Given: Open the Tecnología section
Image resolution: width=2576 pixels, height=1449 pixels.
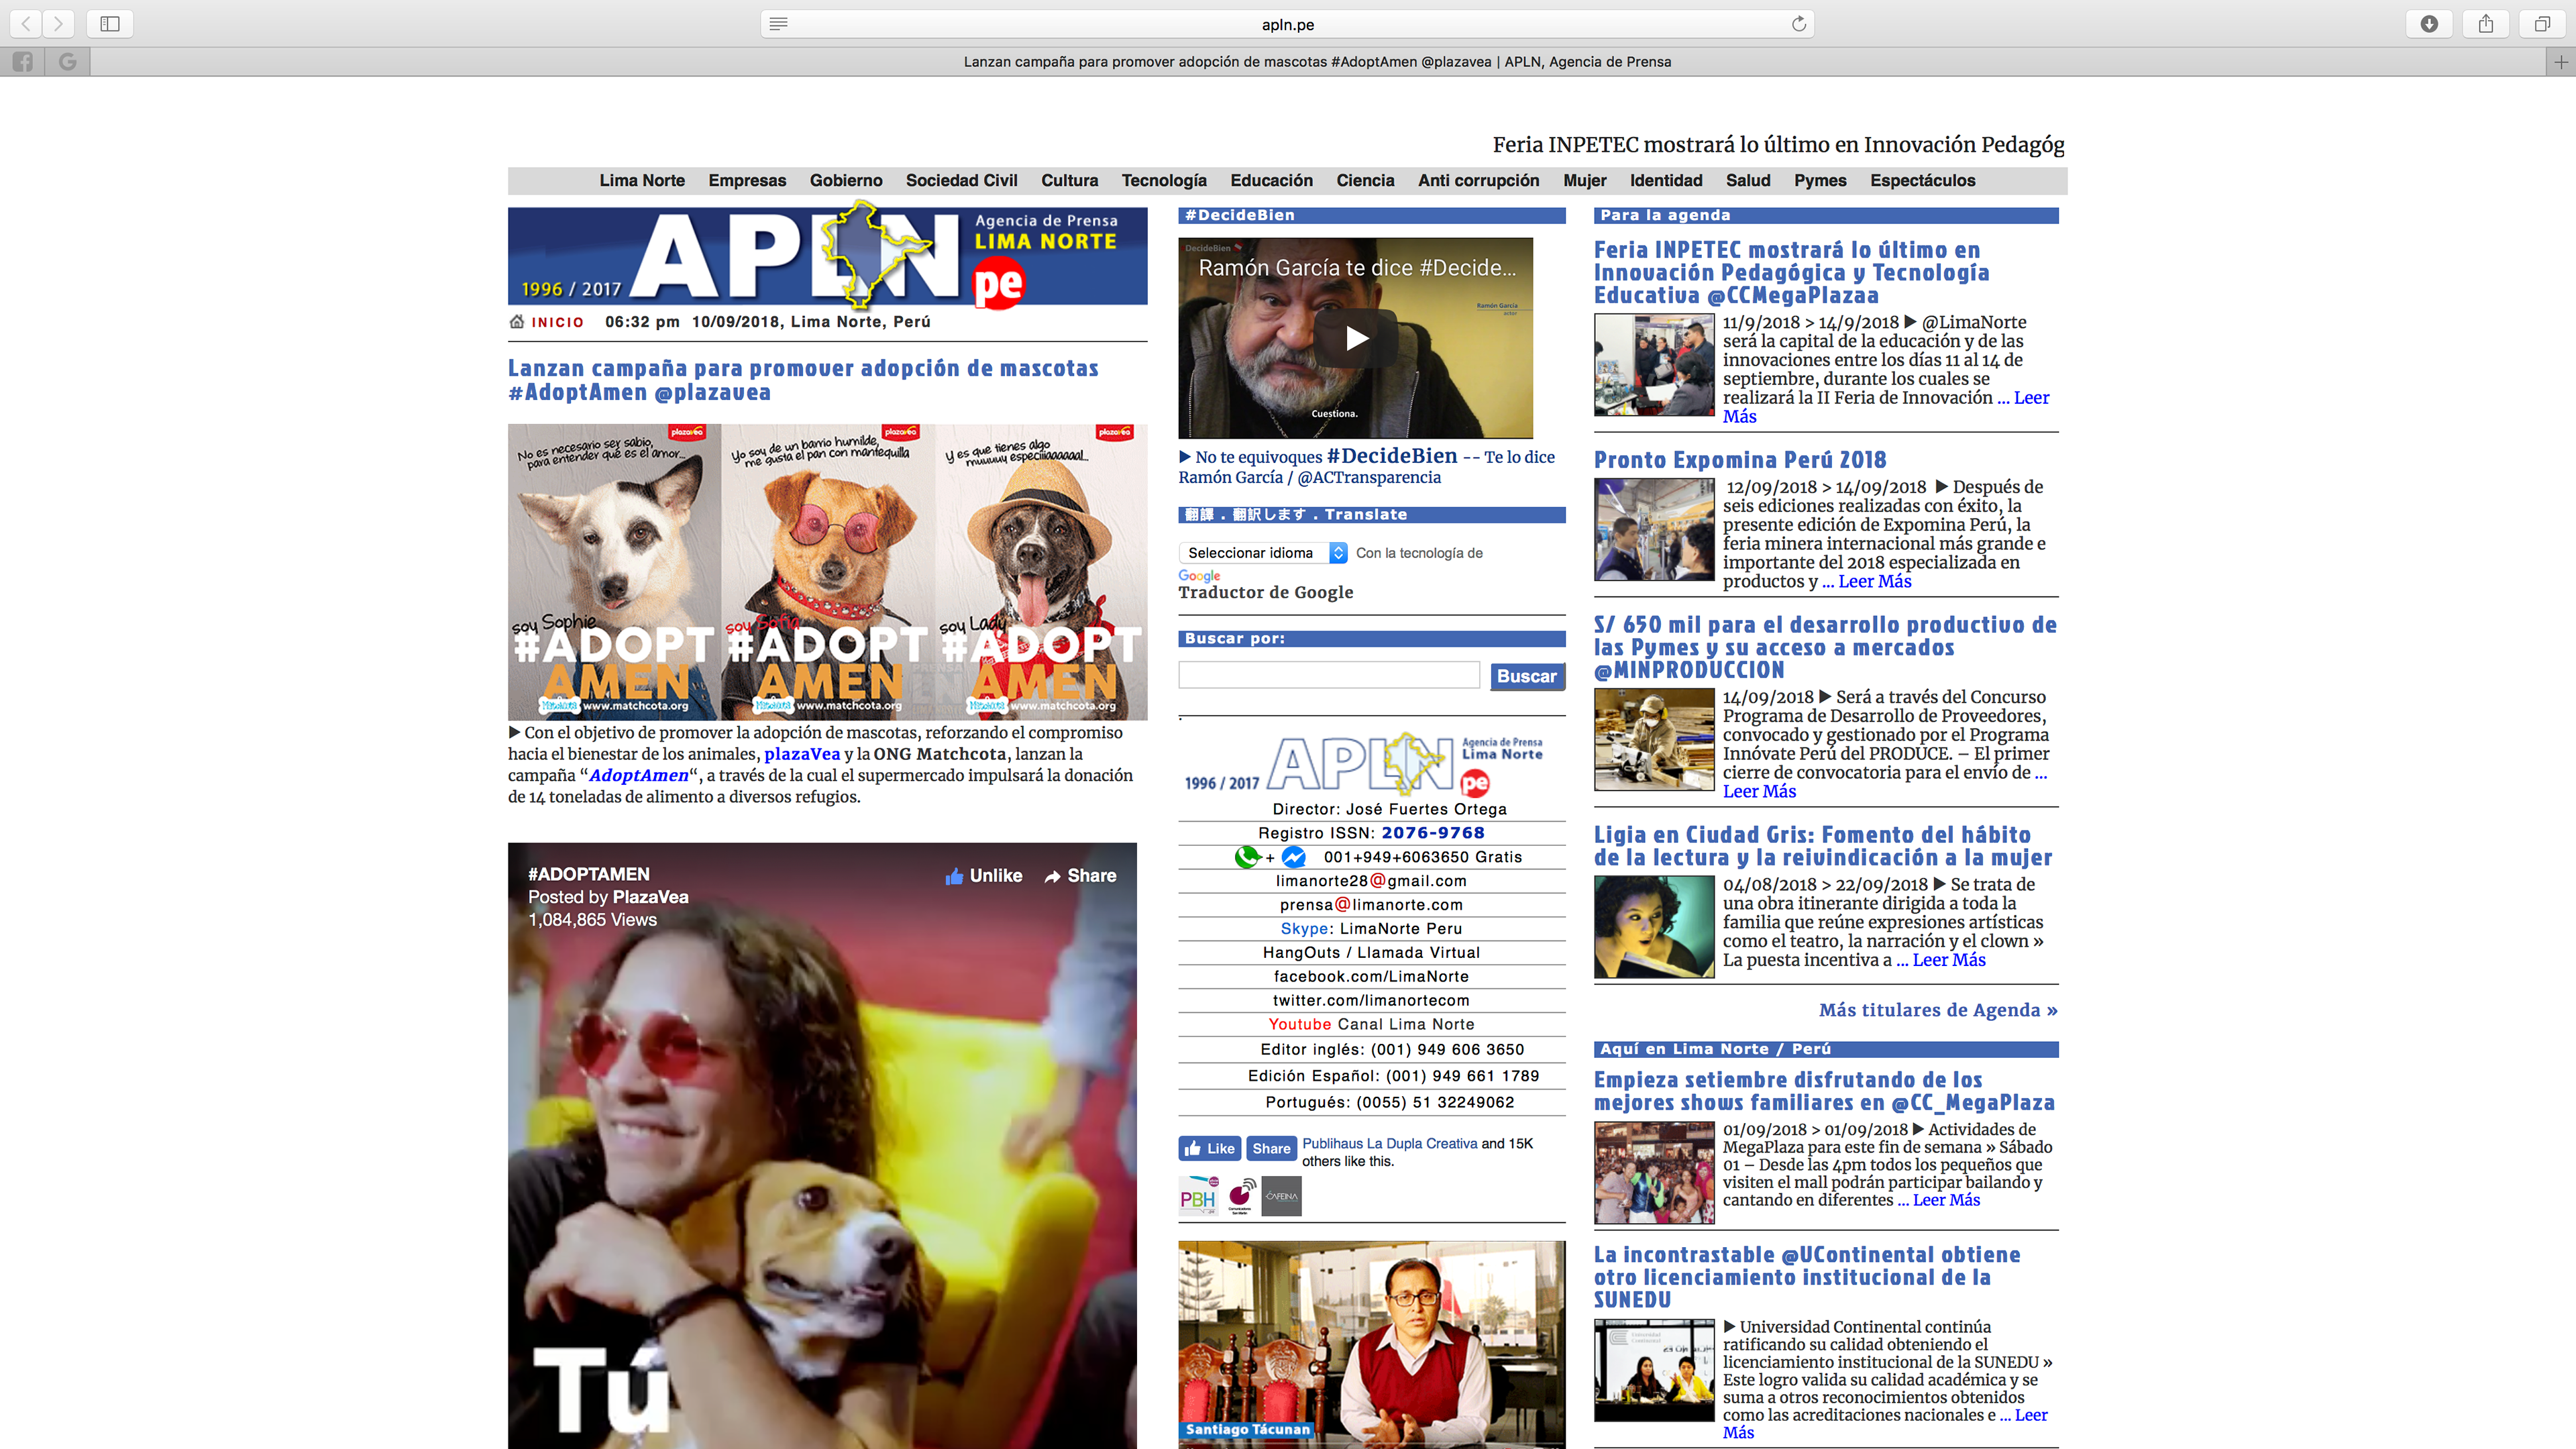Looking at the screenshot, I should tap(1164, 180).
